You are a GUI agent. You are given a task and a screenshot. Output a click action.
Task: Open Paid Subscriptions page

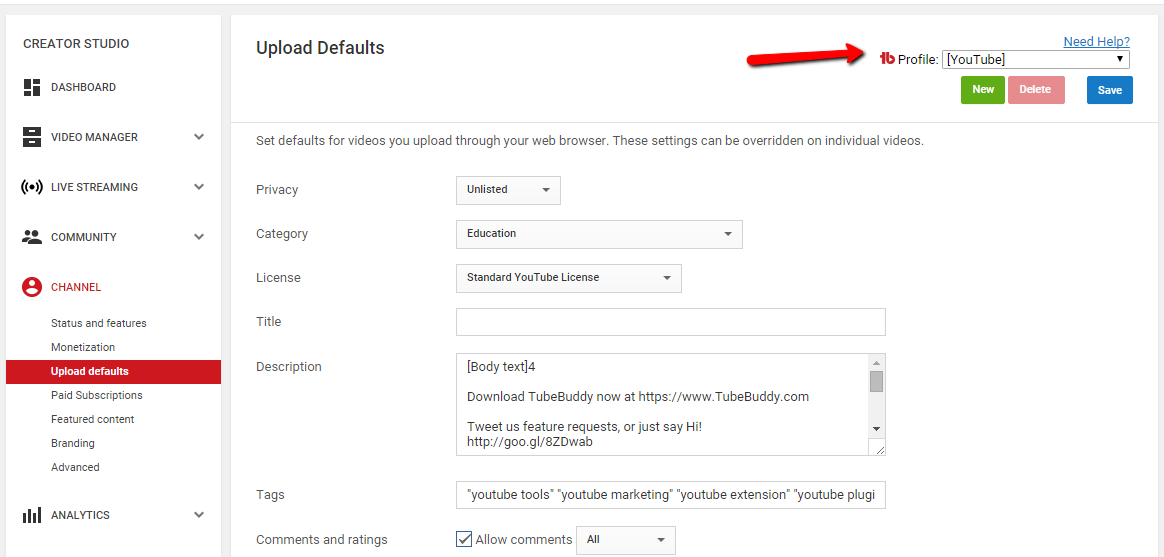97,395
